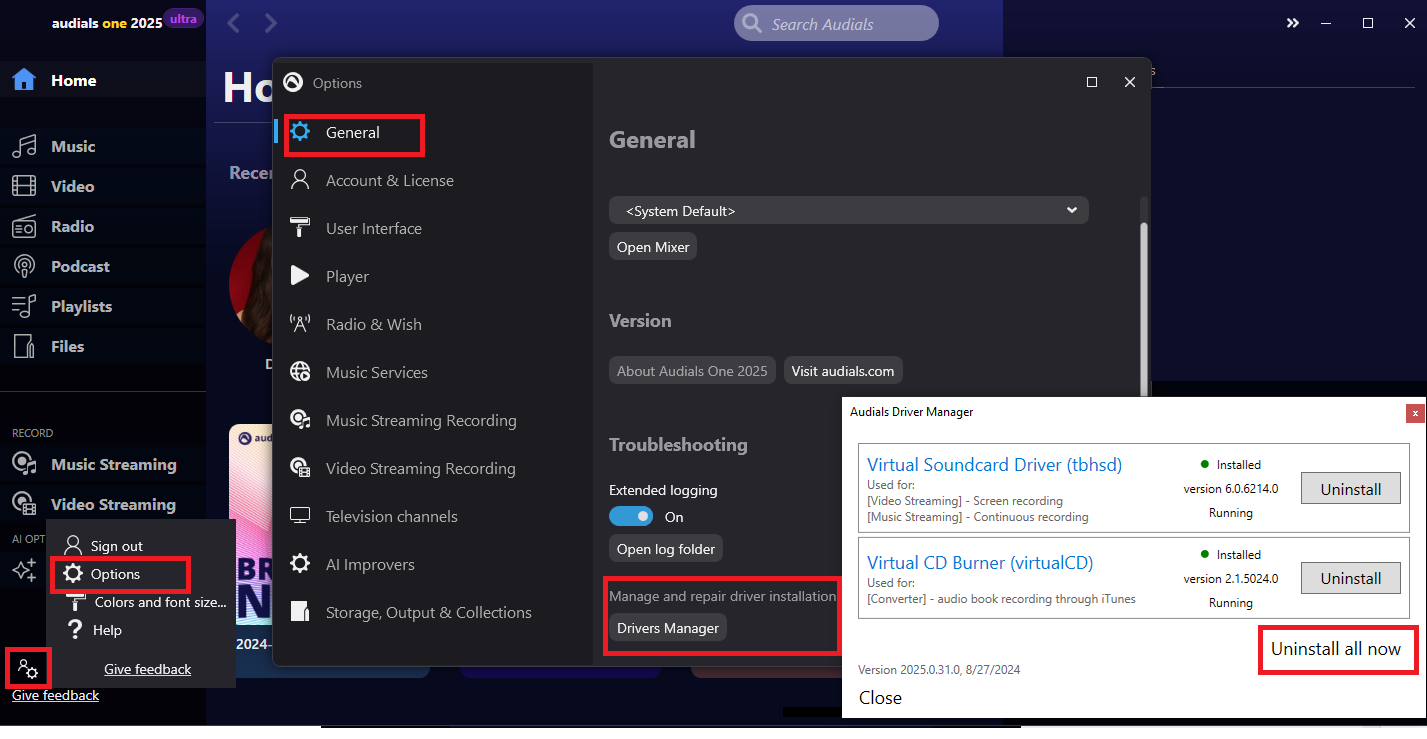
Task: Click Give feedback link at sidebar bottom
Action: 55,695
